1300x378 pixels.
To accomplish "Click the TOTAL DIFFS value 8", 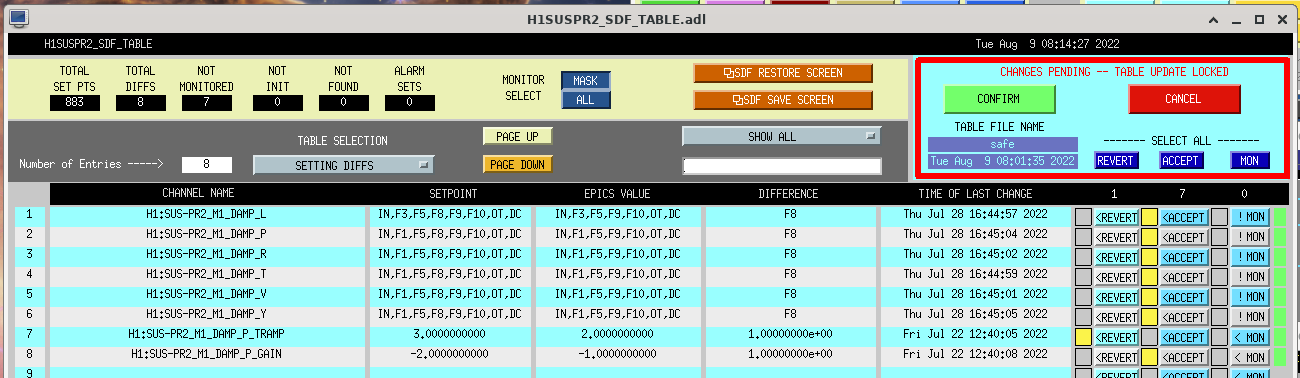I will click(141, 102).
